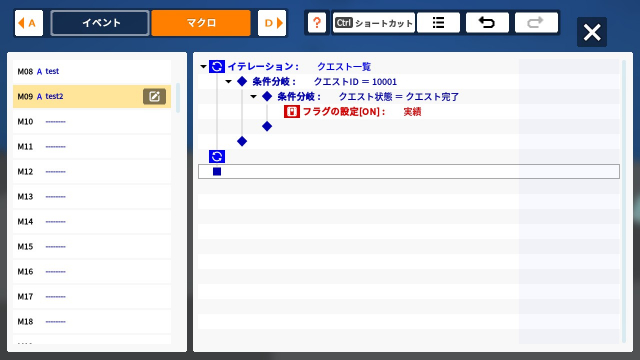The width and height of the screenshot is (640, 360).
Task: Open help with the question mark icon
Action: point(317,22)
